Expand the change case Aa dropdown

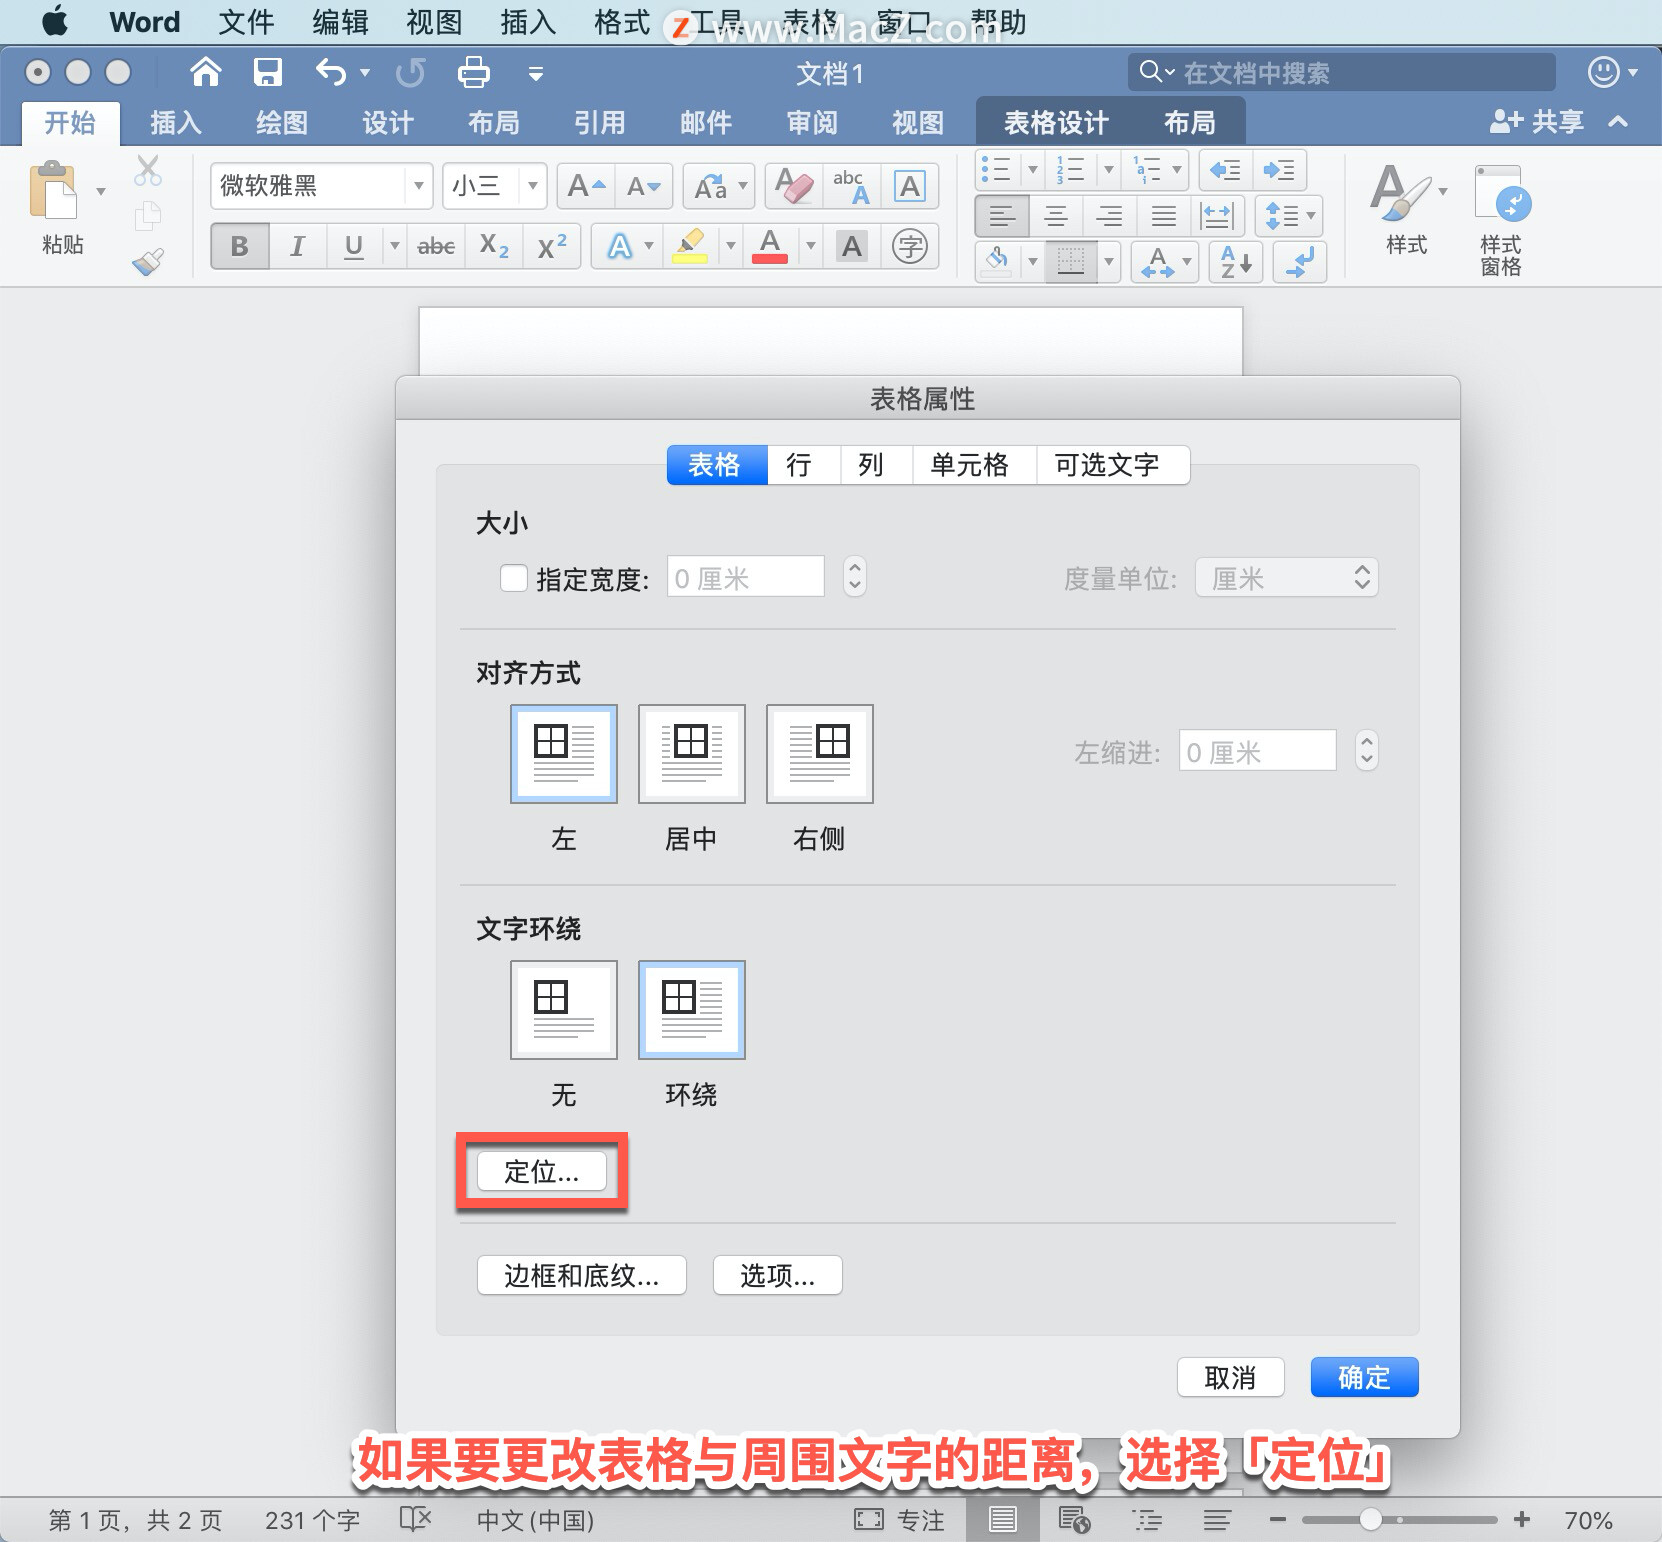743,186
